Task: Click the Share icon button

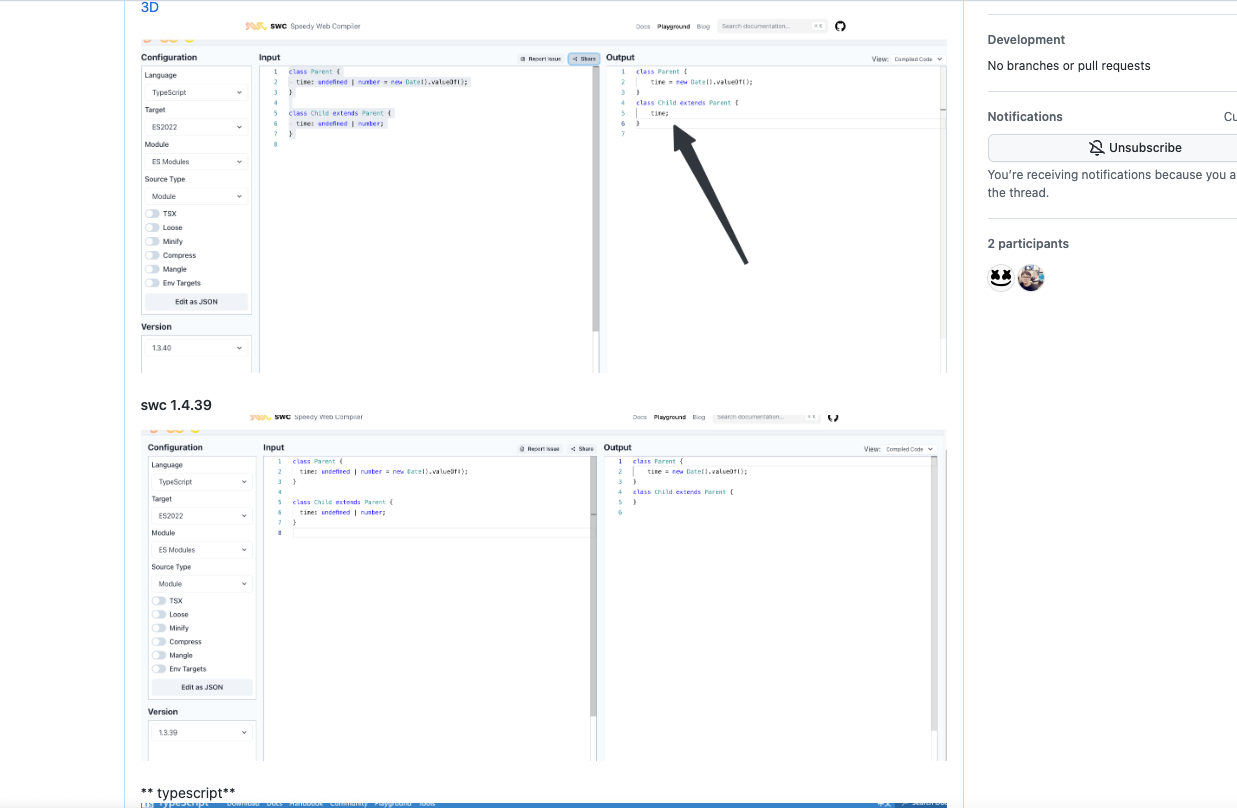Action: pos(575,58)
